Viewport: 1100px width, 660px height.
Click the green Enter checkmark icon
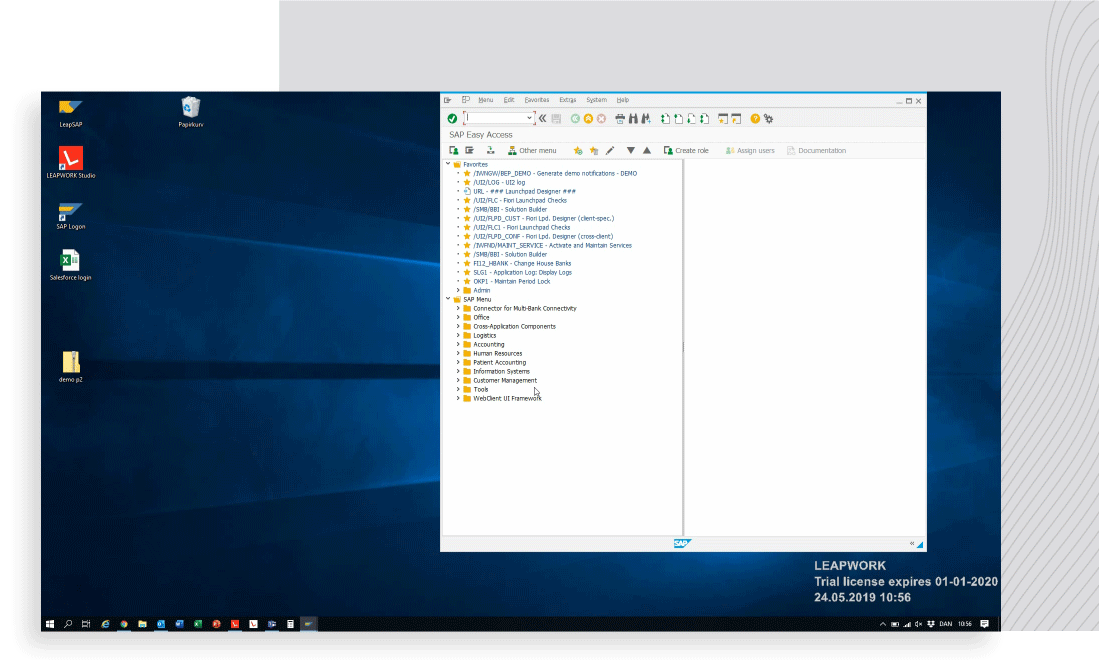452,118
